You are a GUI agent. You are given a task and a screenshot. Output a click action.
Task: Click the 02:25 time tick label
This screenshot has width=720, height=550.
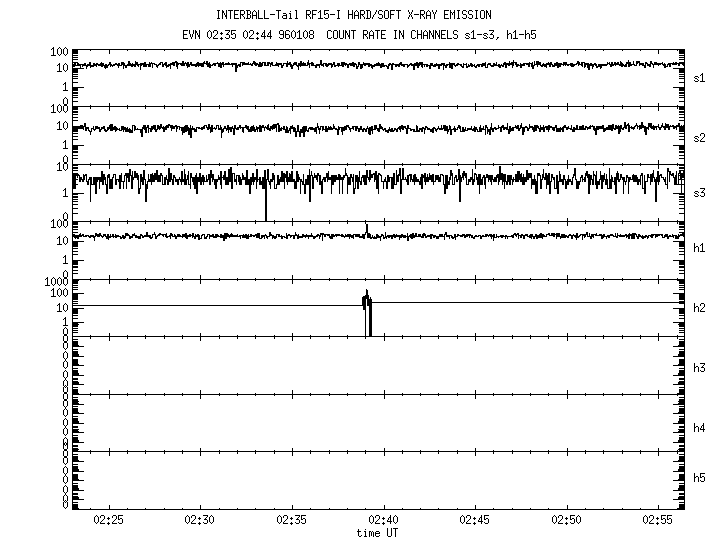(x=108, y=521)
